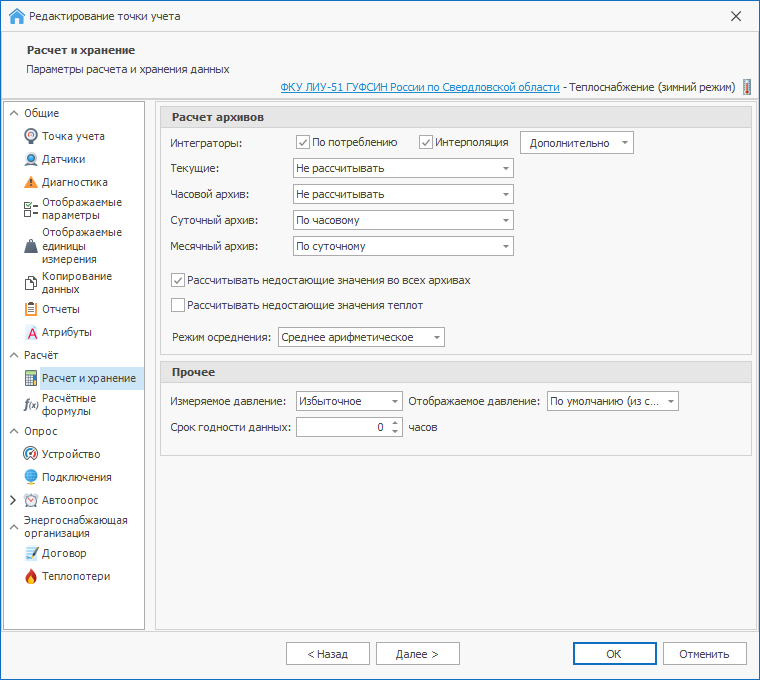760x680 pixels.
Task: Uncheck the По потреблению checkbox
Action: tap(303, 143)
